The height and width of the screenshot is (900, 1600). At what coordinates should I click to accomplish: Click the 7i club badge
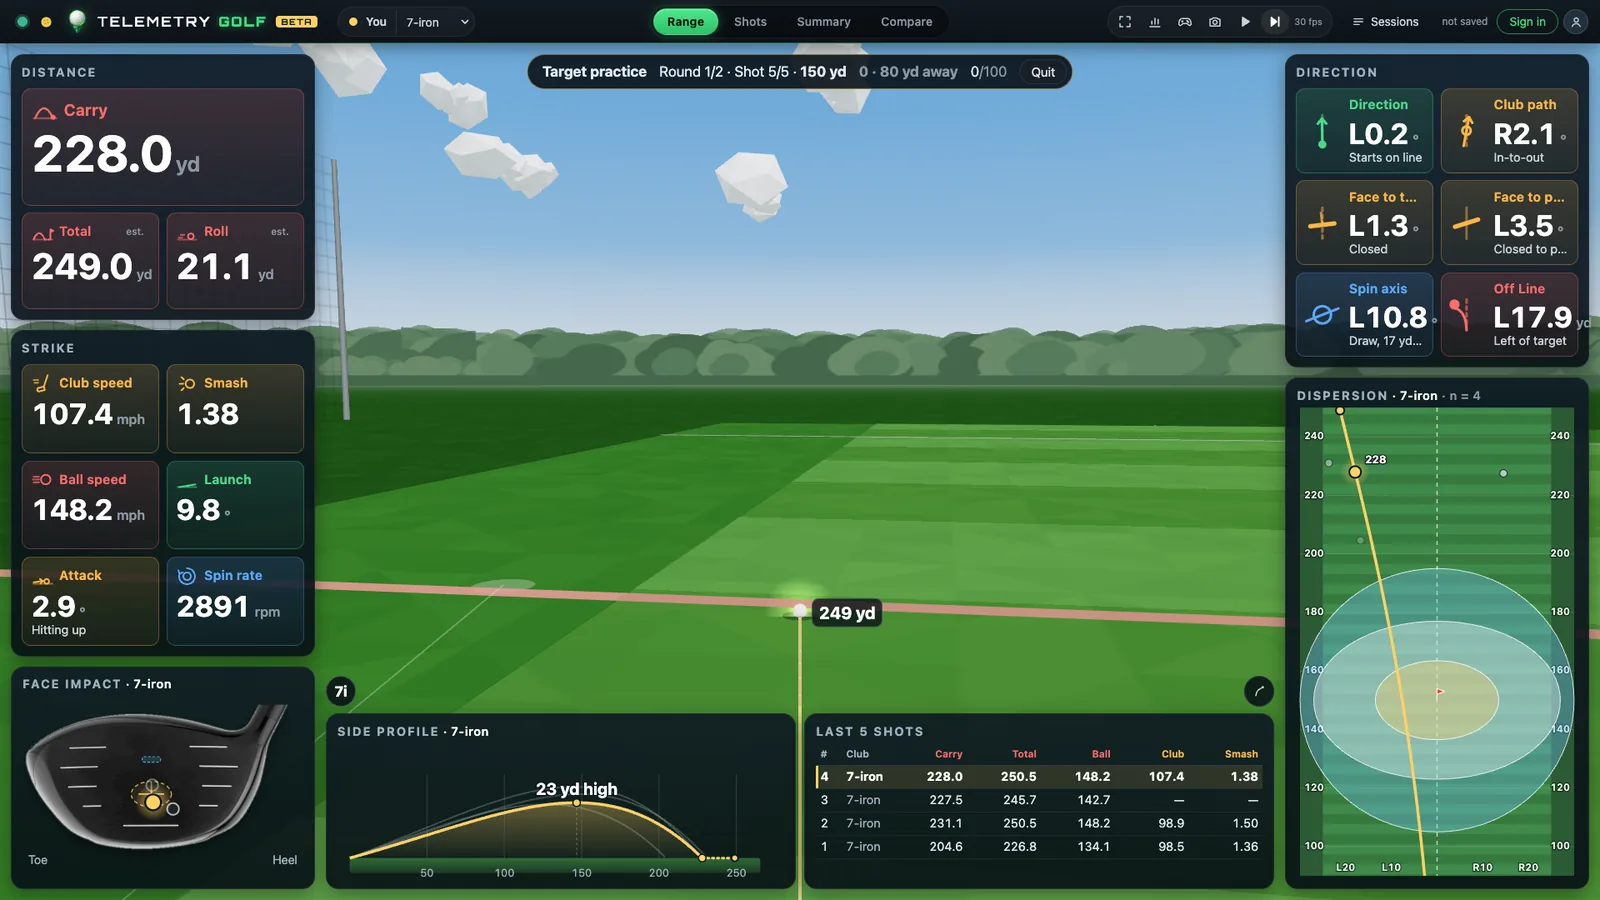tap(341, 691)
